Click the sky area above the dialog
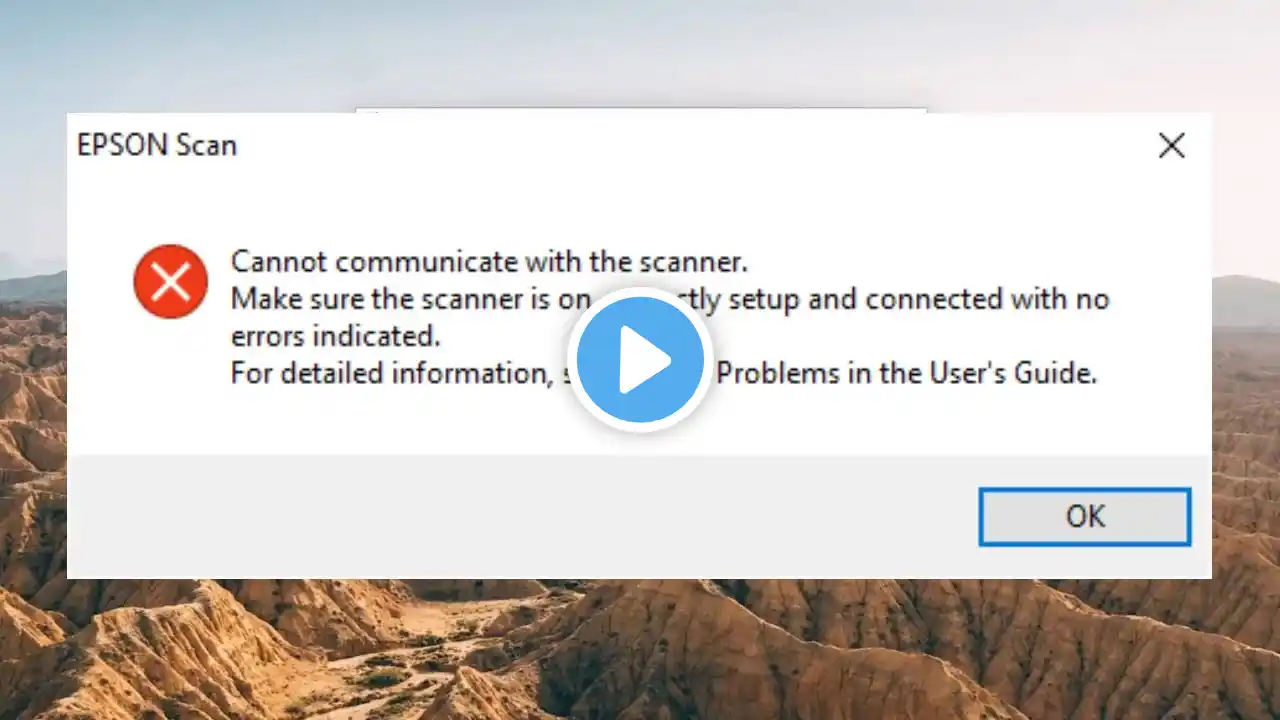1280x720 pixels. click(x=640, y=50)
